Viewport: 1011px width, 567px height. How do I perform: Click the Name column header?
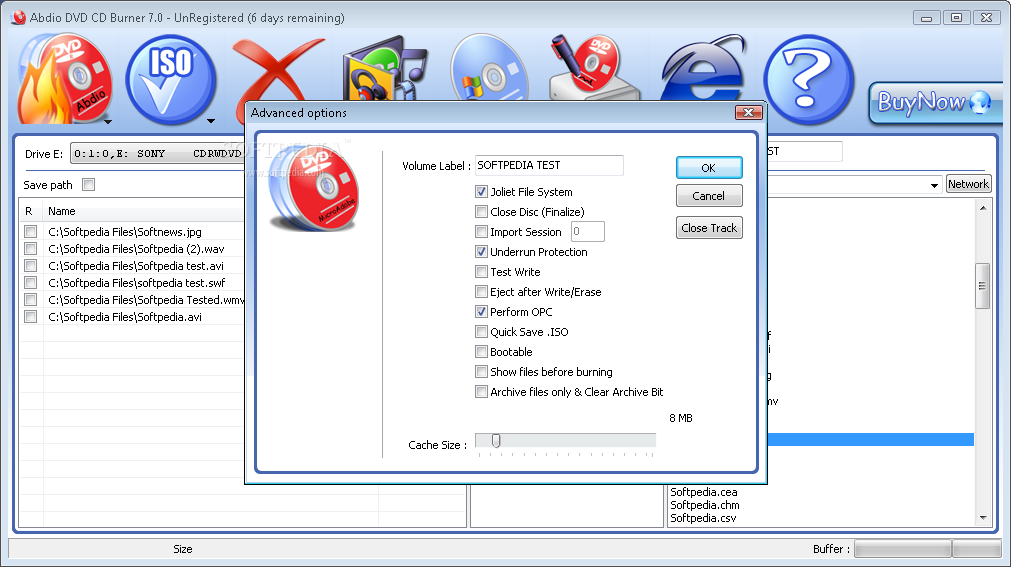(62, 211)
